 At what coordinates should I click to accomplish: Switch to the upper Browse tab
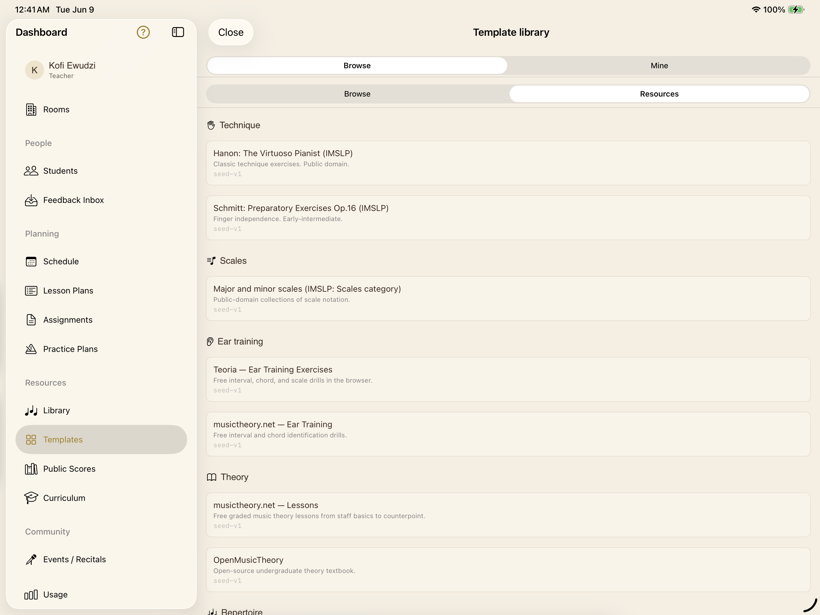click(x=357, y=65)
